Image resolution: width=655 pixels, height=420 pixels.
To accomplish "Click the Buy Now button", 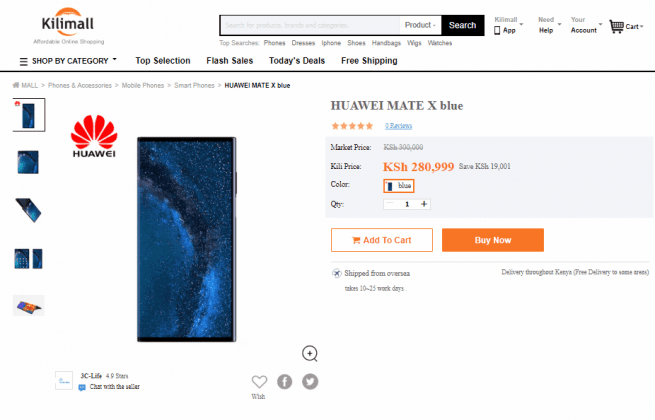I will (x=493, y=240).
